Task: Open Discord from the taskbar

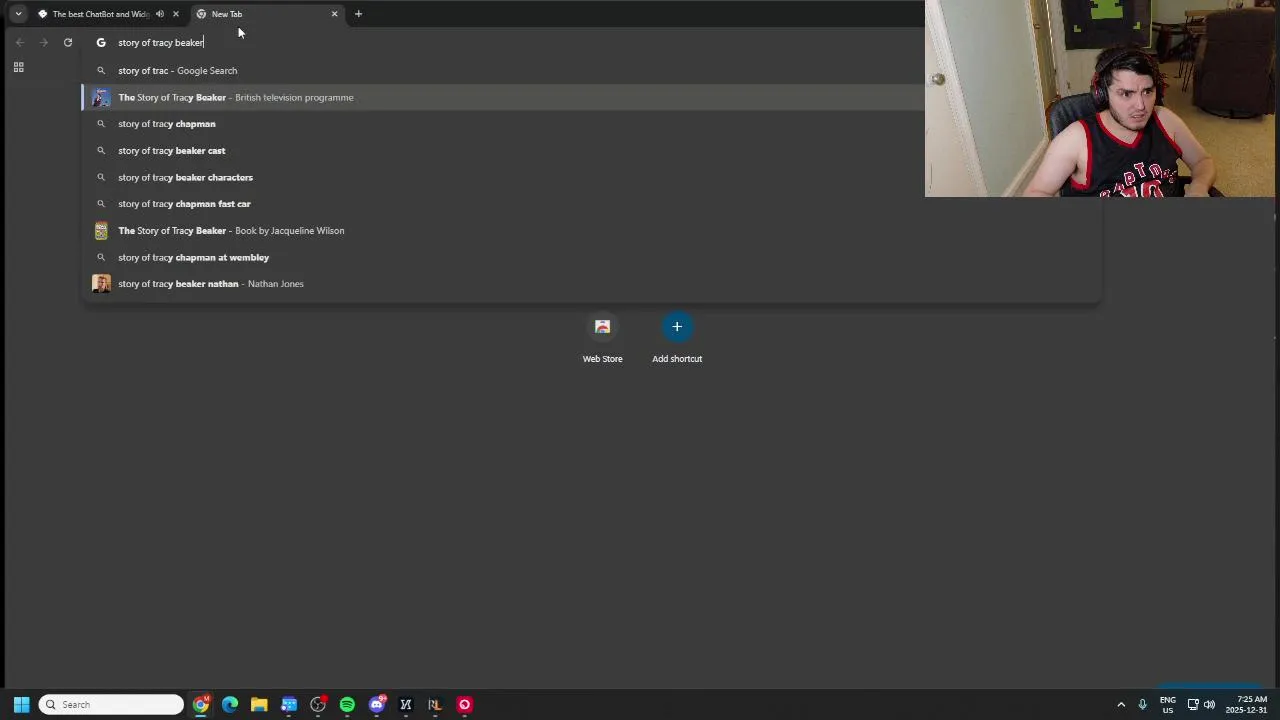Action: 377,705
